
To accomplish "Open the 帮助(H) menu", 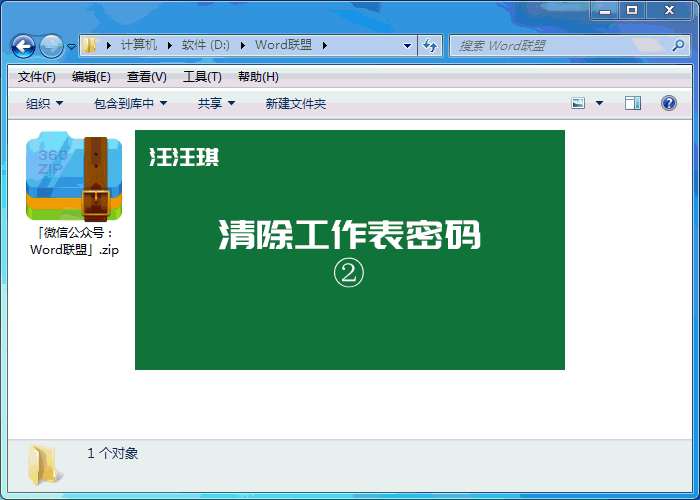I will click(258, 77).
